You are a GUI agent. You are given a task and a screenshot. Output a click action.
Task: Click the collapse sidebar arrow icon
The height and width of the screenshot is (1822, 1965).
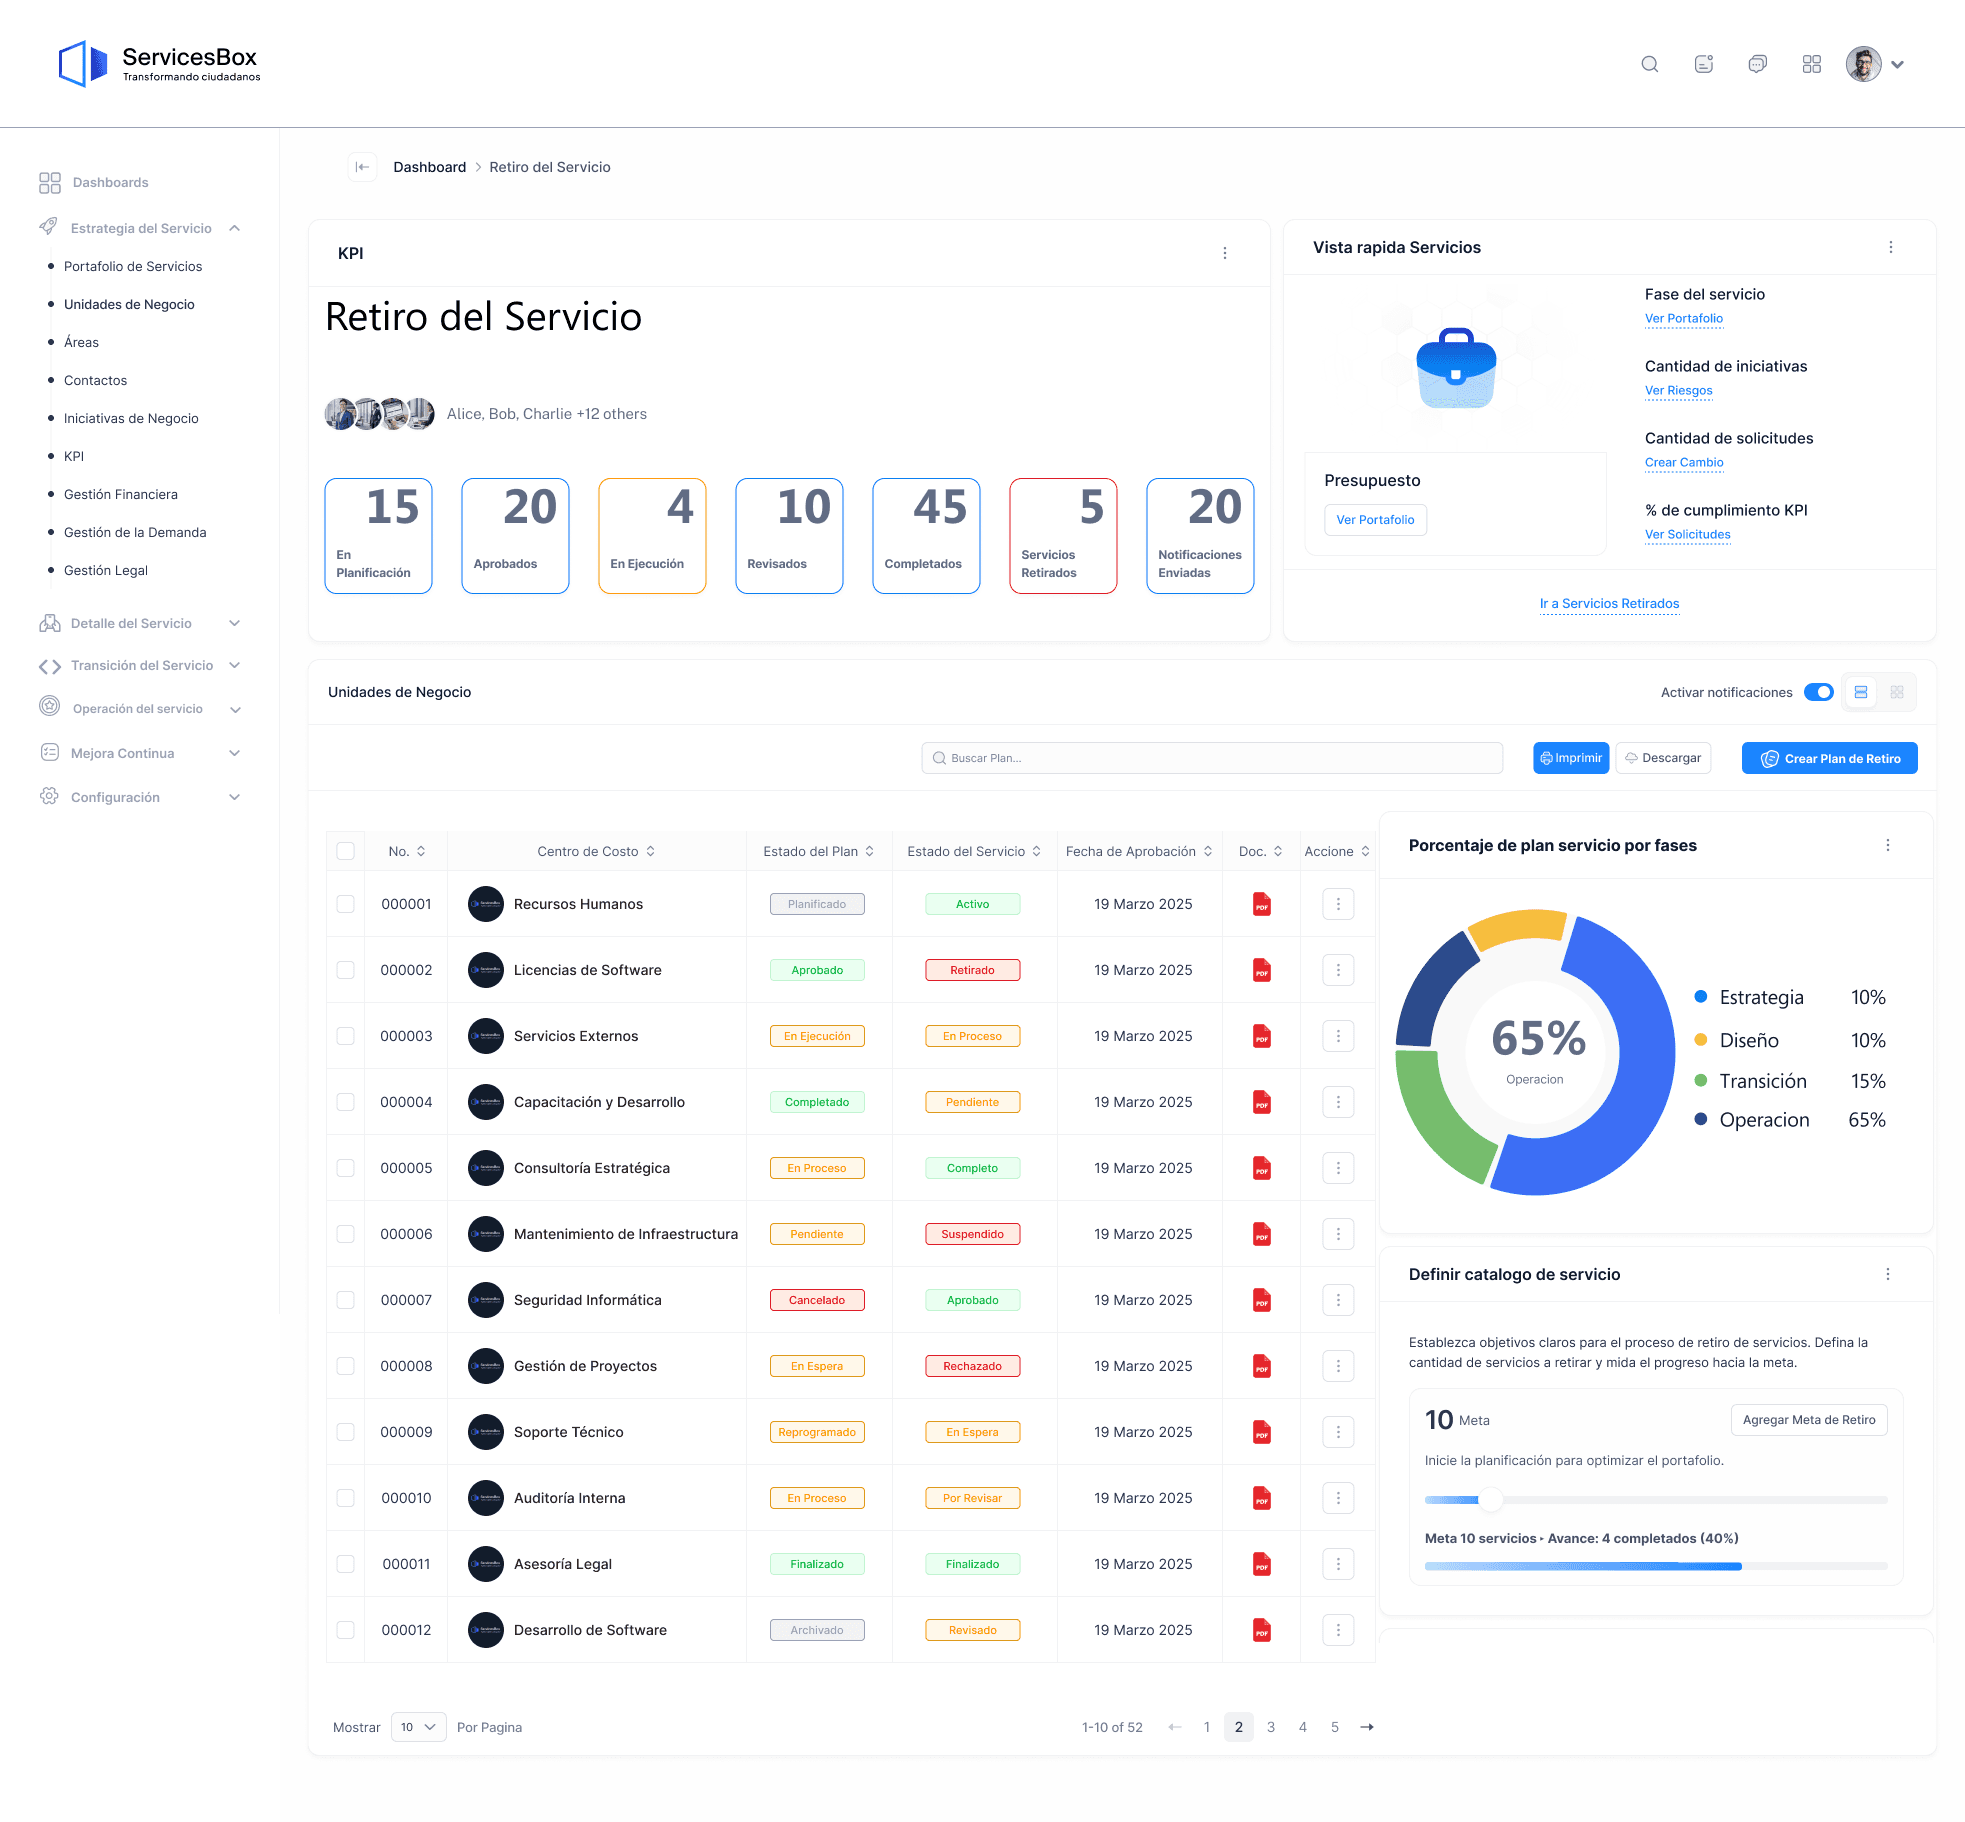362,167
